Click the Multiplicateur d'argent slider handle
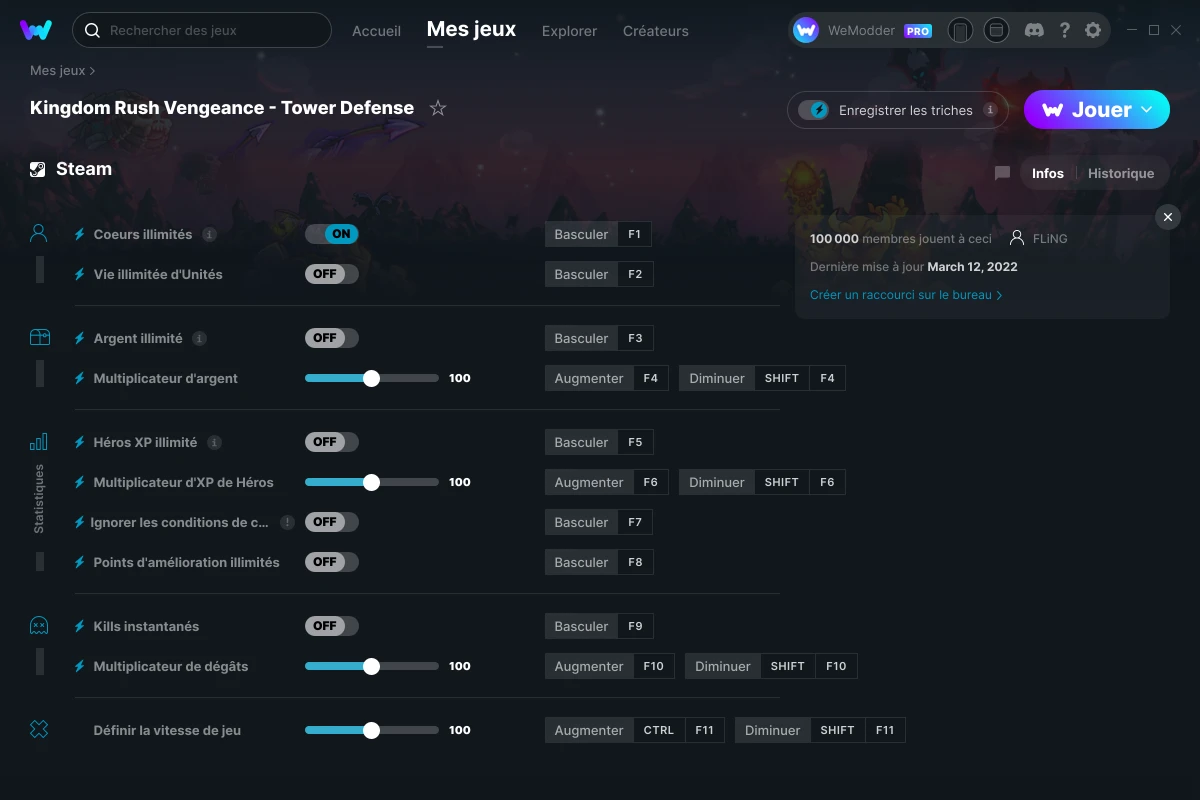The image size is (1200, 800). click(371, 378)
